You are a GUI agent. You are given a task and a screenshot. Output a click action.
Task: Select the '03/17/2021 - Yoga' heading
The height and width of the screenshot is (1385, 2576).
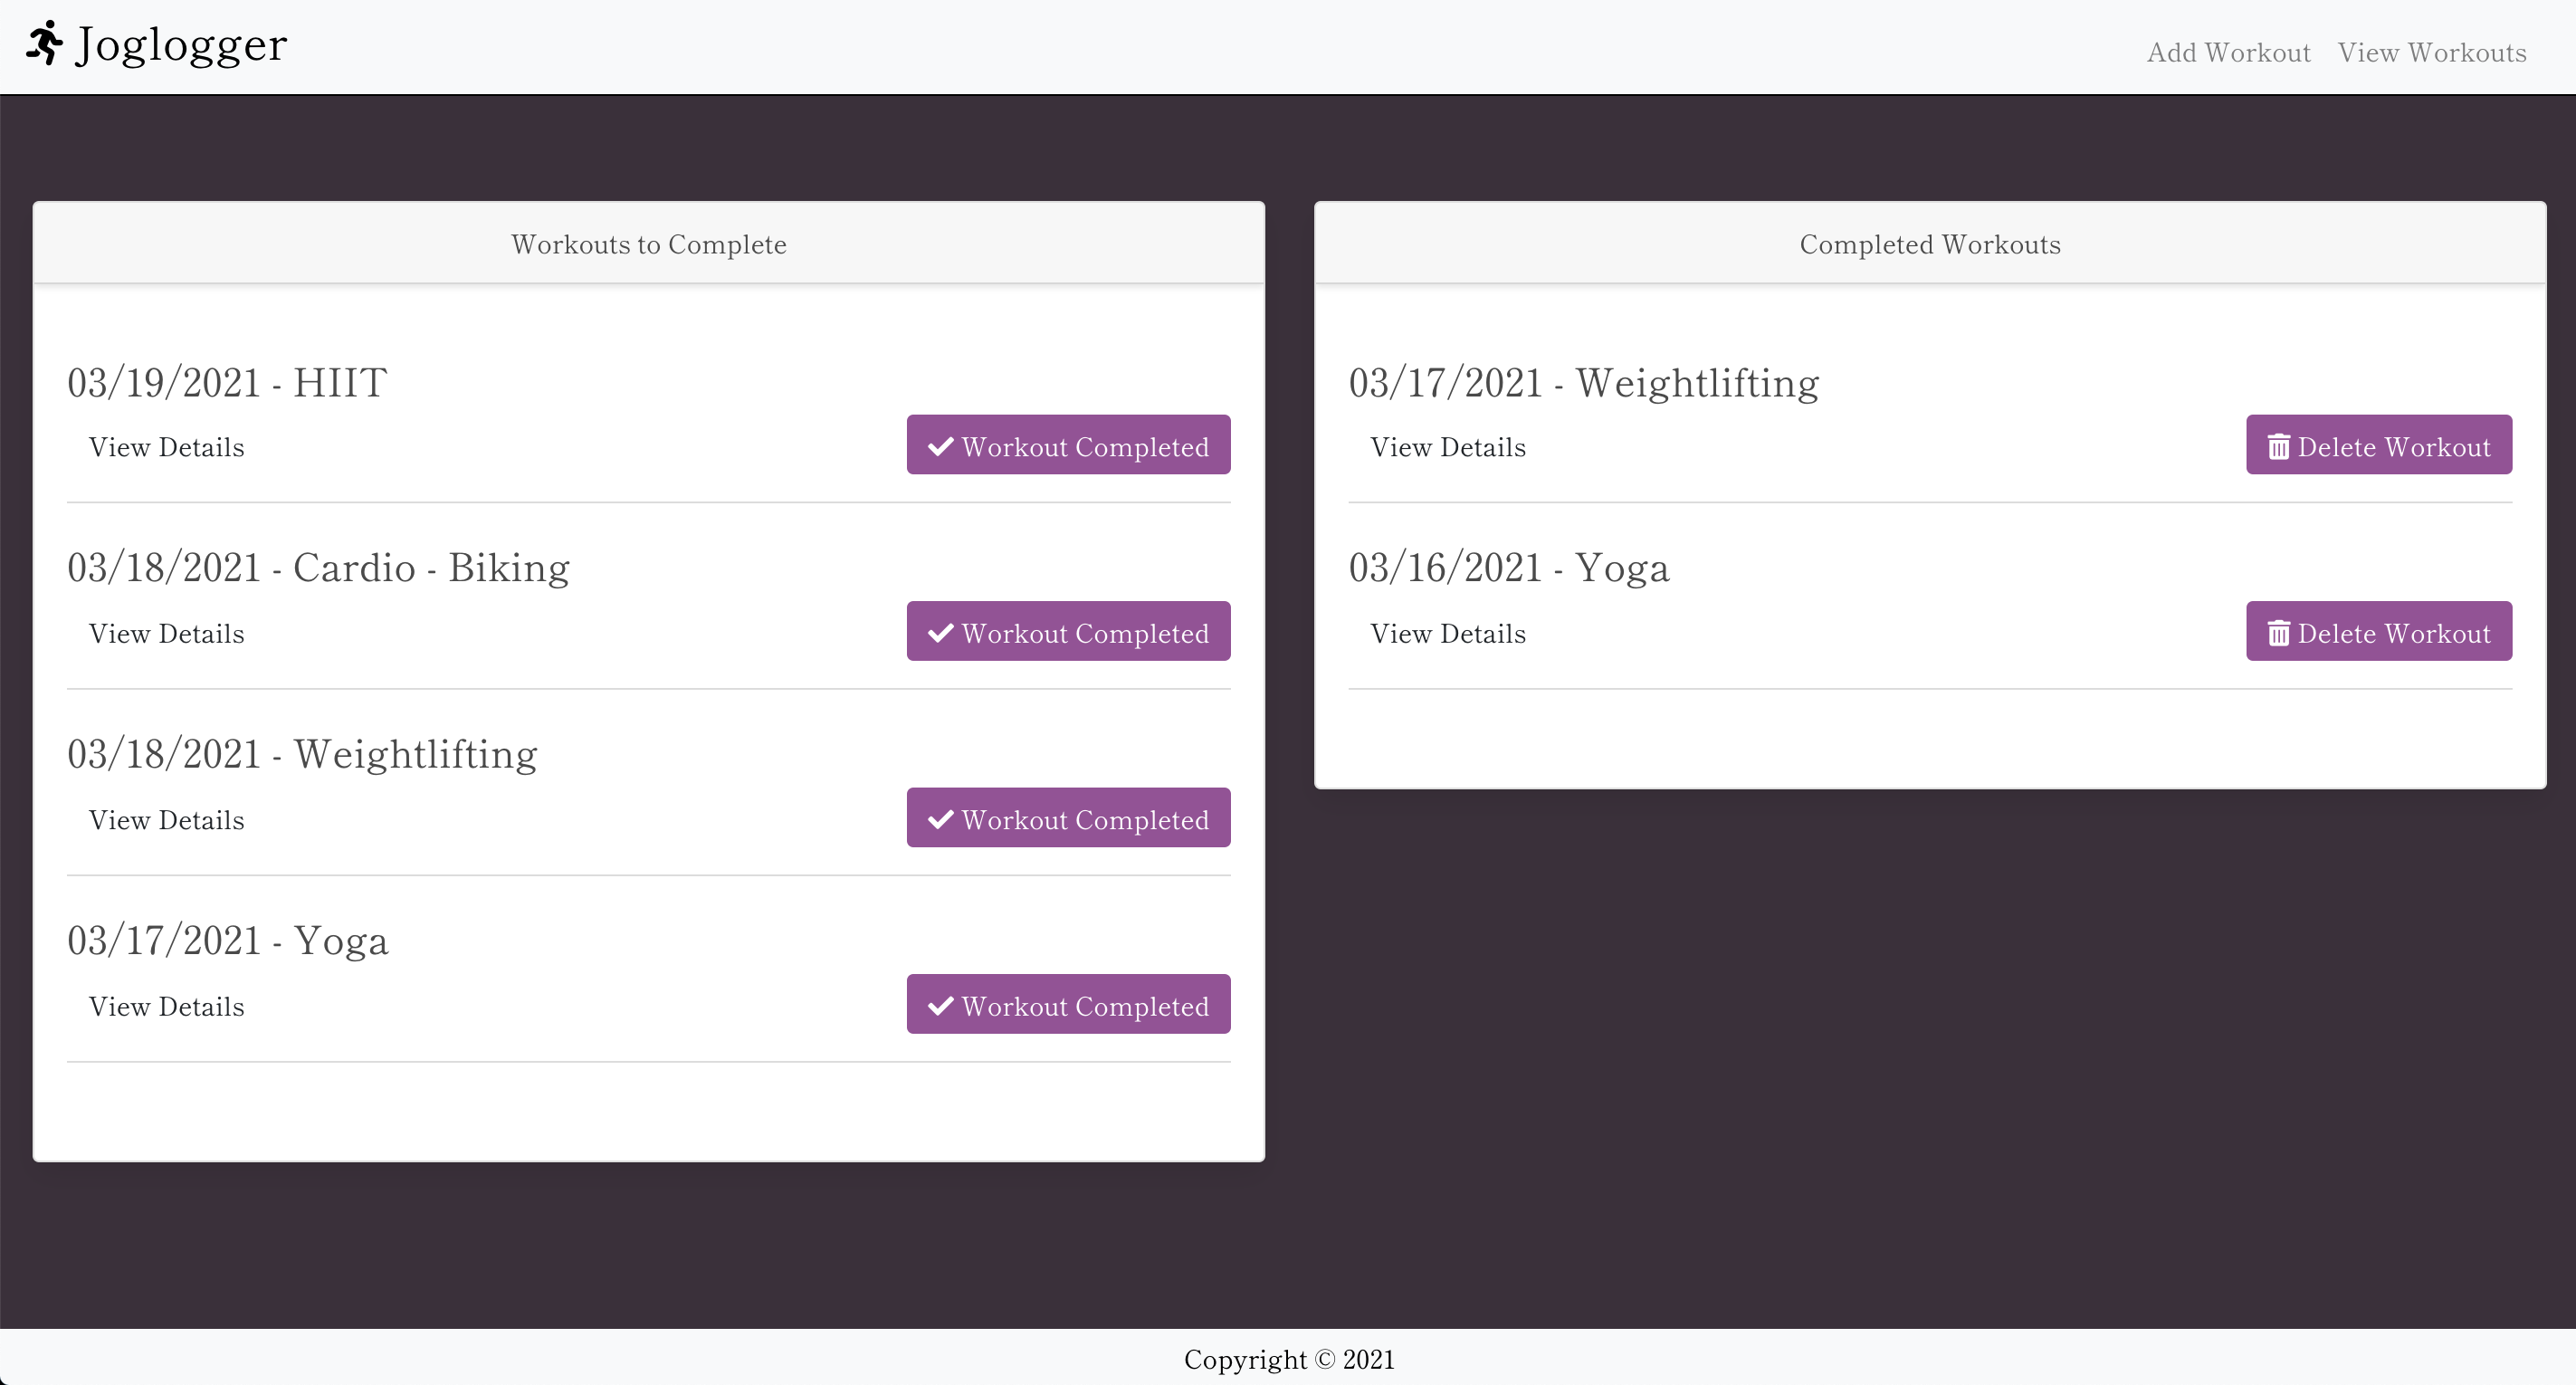click(228, 941)
